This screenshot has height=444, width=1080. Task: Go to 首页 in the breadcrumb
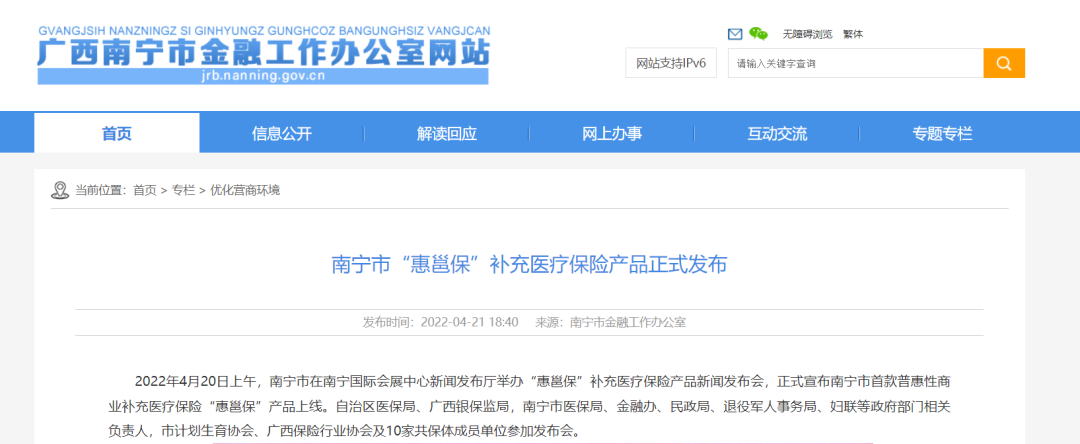tap(145, 191)
